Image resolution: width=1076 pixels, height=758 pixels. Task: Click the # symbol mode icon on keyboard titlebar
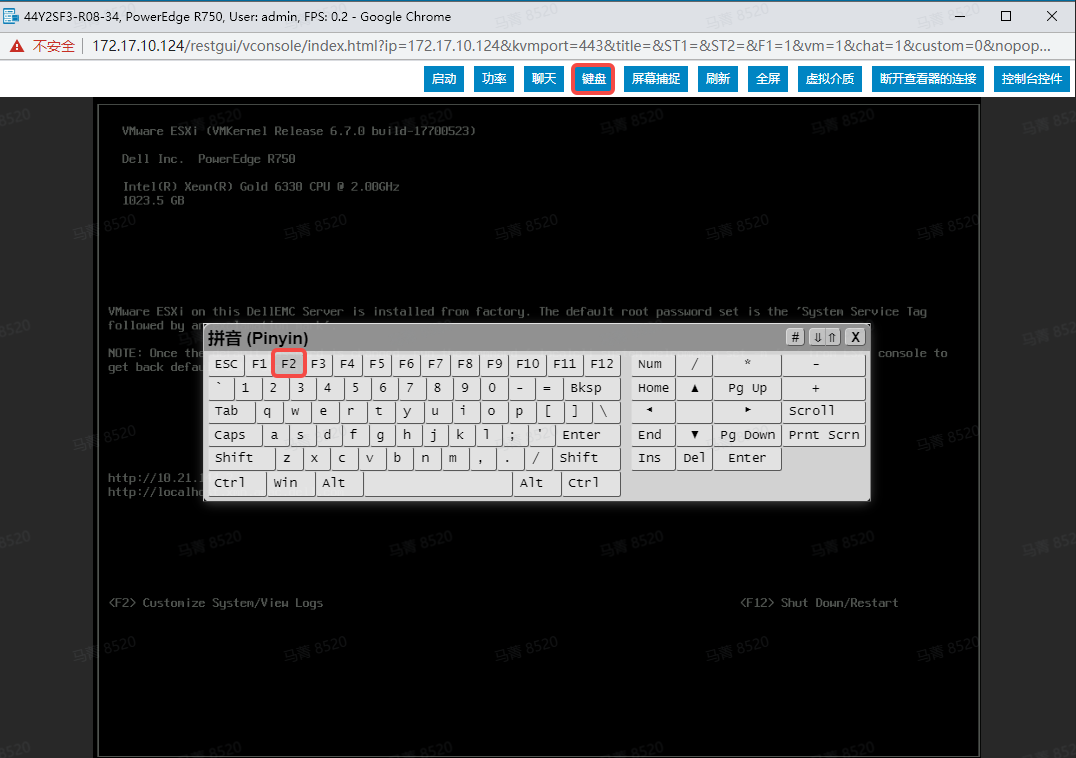[x=795, y=337]
